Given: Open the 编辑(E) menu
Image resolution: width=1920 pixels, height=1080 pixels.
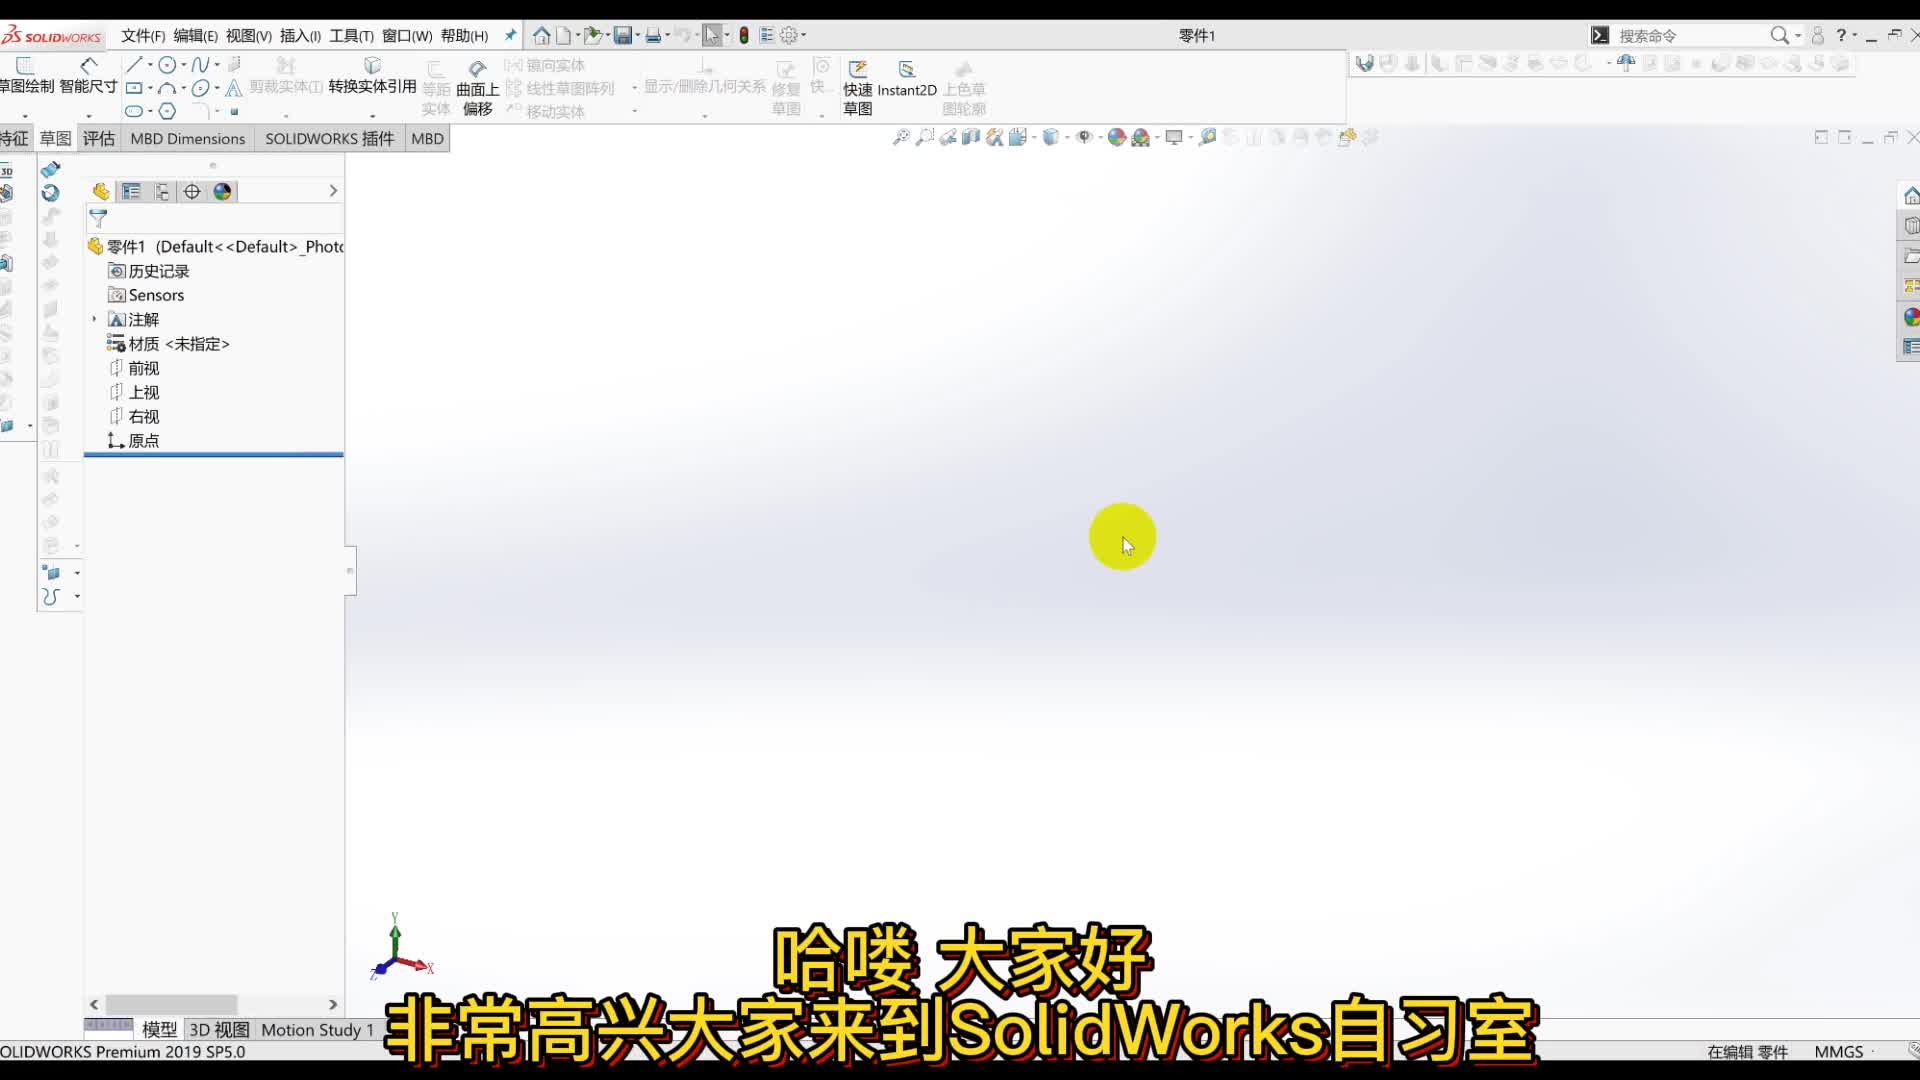Looking at the screenshot, I should click(195, 36).
